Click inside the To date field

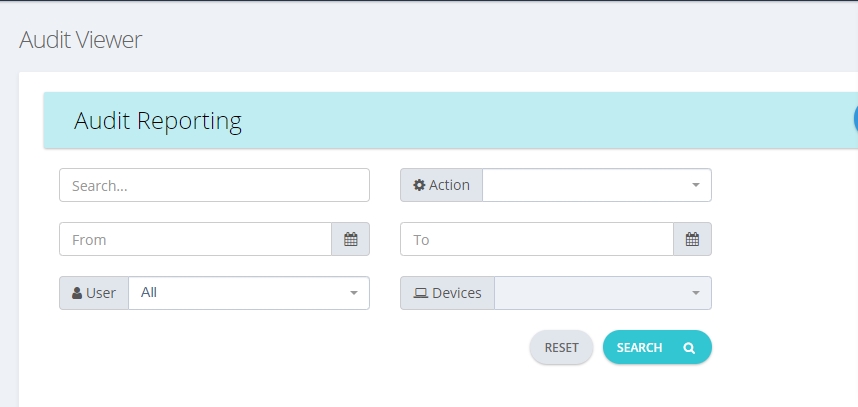pos(537,239)
